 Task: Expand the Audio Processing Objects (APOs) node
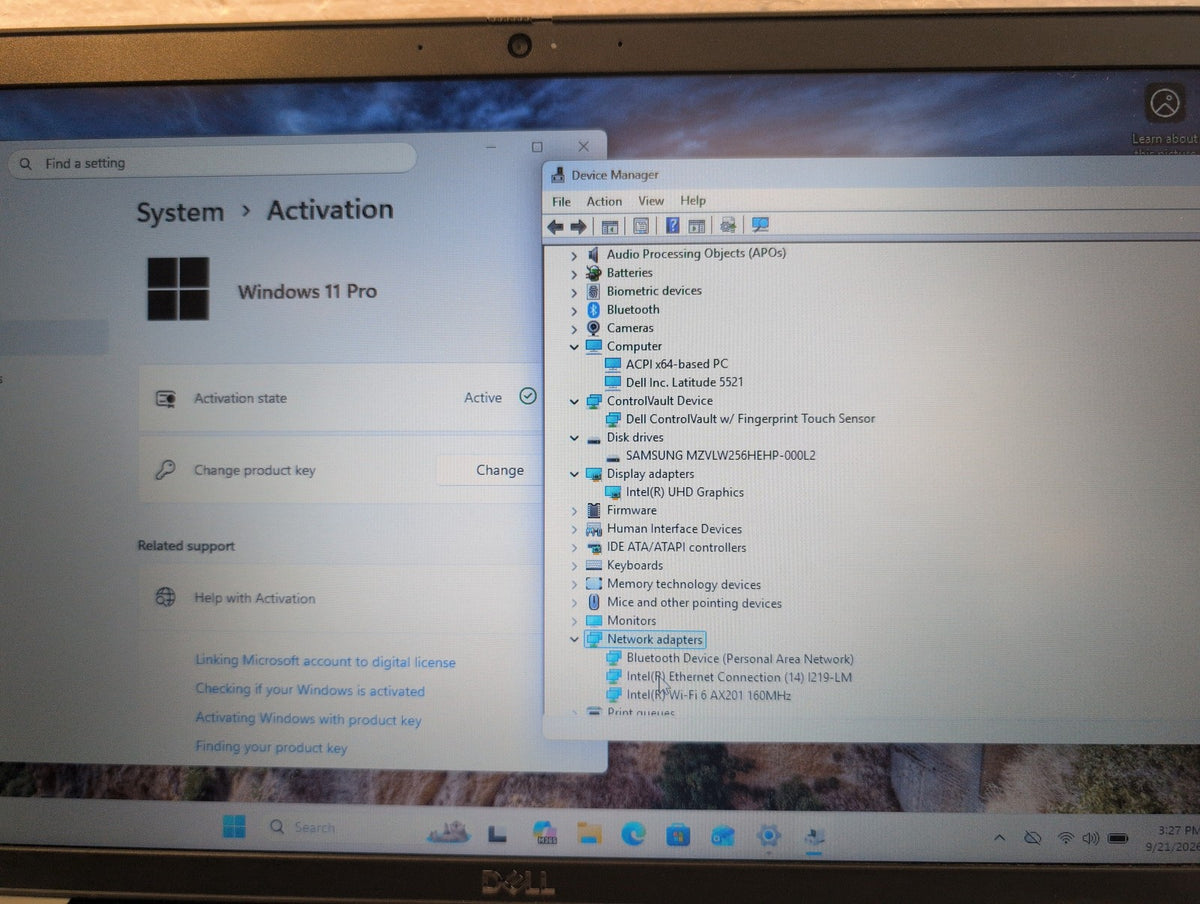click(574, 254)
